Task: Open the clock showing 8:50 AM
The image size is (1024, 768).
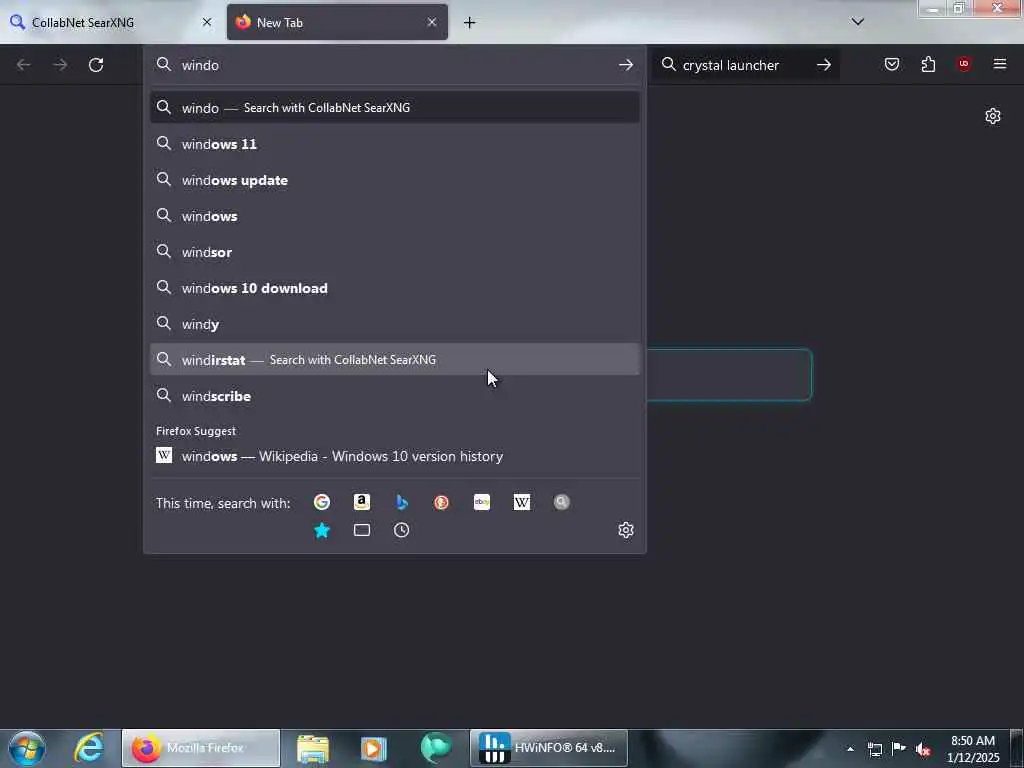Action: click(973, 749)
